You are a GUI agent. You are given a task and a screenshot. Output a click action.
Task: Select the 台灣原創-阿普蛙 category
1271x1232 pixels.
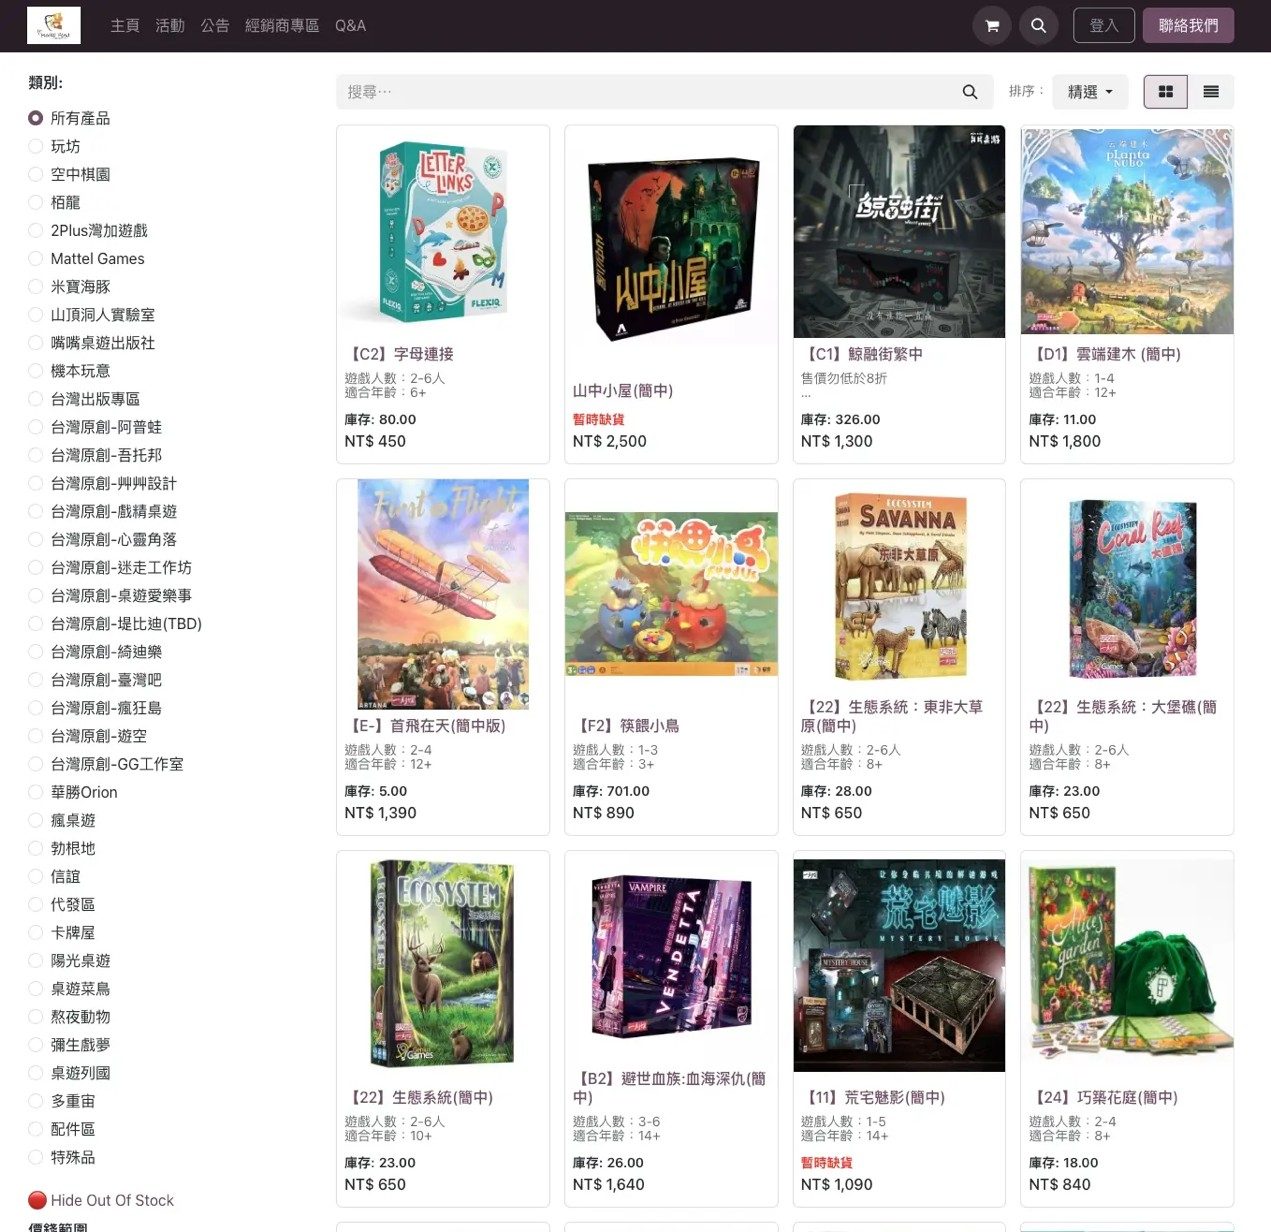pos(95,427)
